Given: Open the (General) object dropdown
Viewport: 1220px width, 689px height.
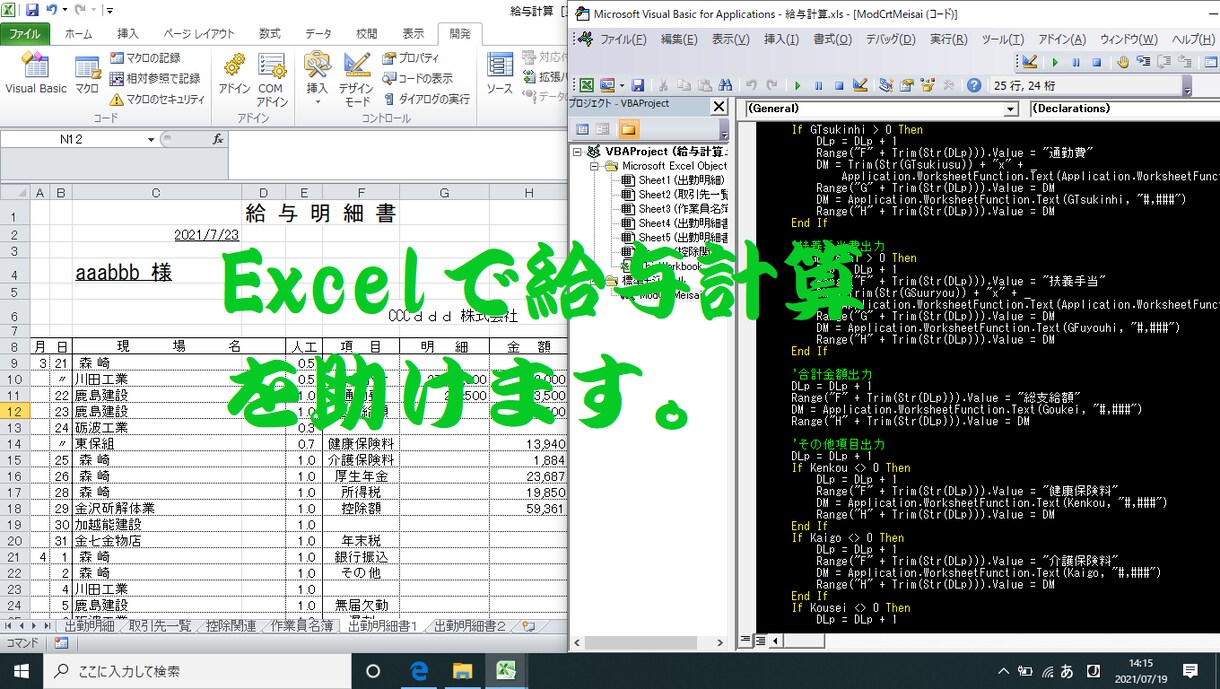Looking at the screenshot, I should (x=1011, y=108).
